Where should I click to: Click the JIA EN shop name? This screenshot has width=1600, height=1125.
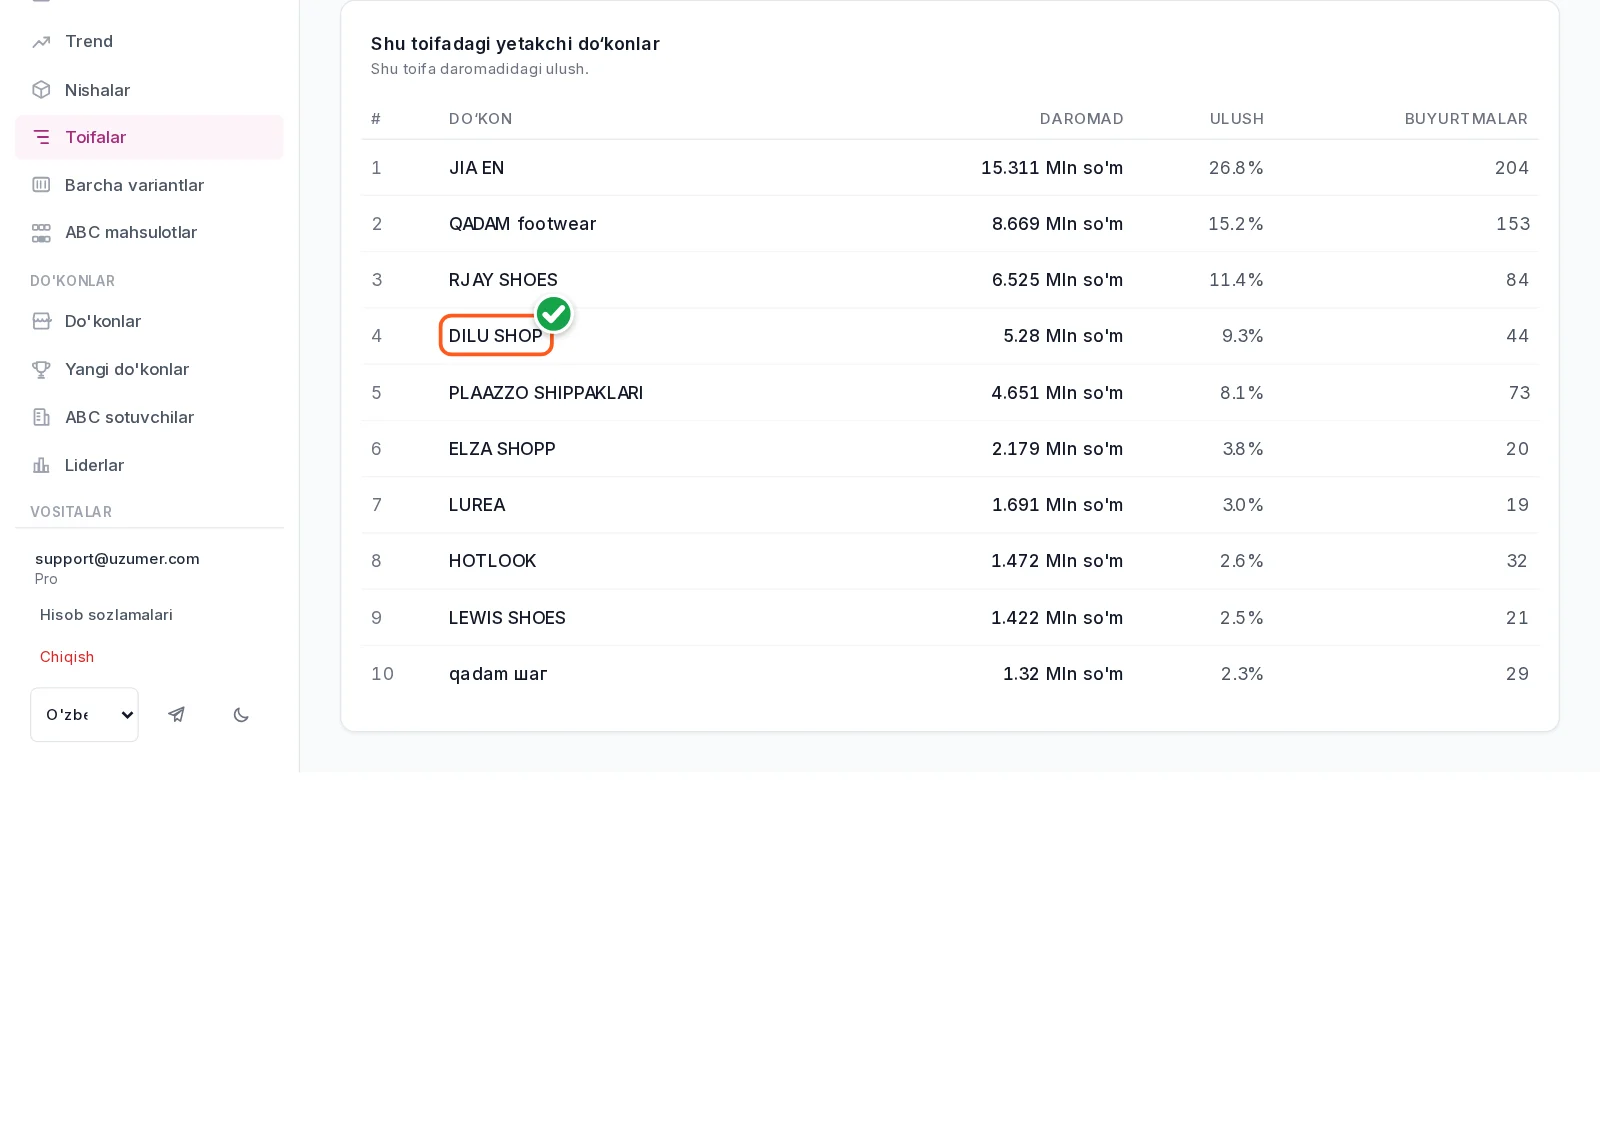coord(476,168)
